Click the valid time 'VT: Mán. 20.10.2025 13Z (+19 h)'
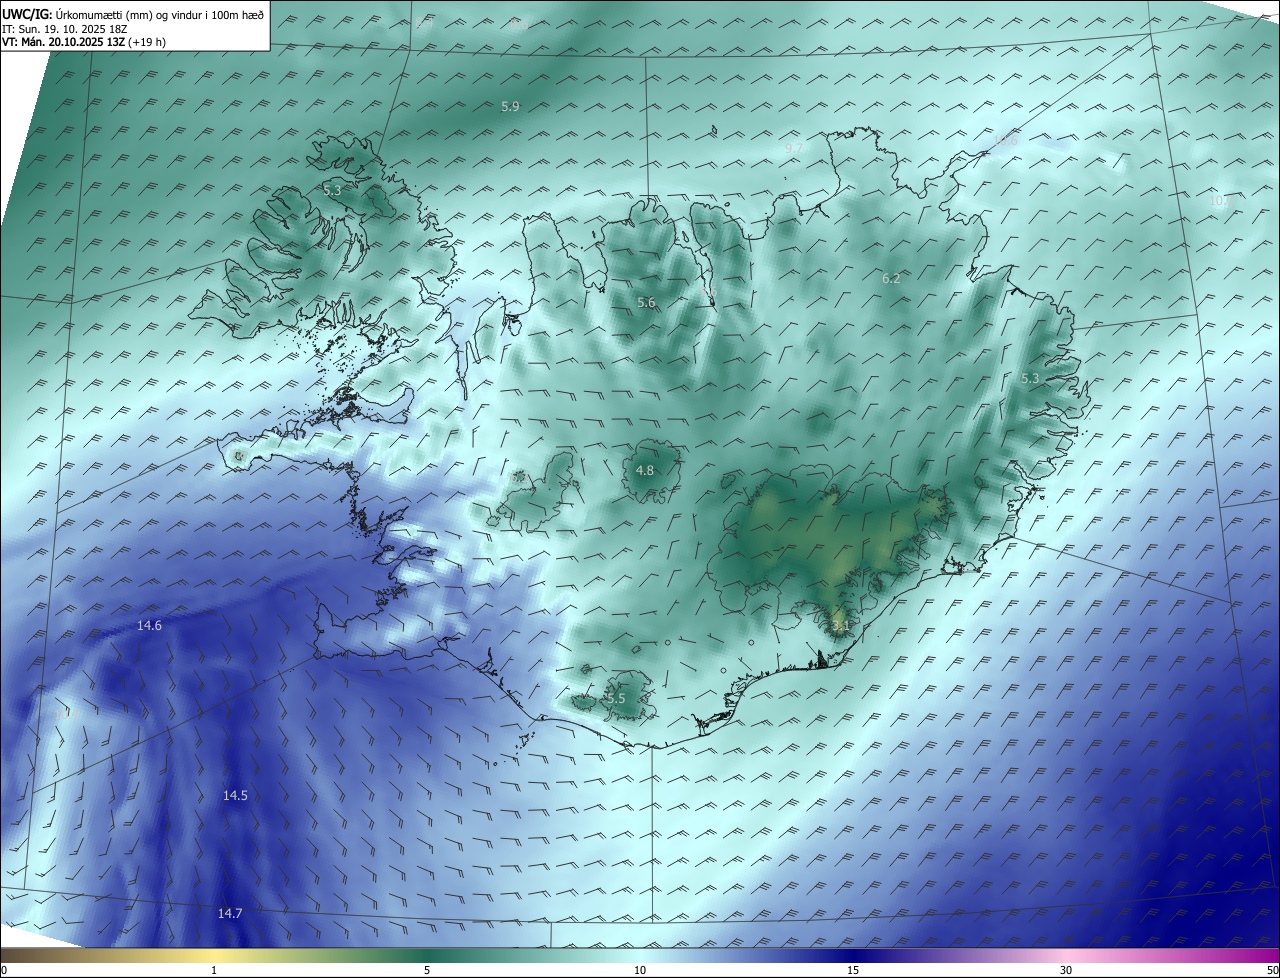1280x978 pixels. (84, 42)
